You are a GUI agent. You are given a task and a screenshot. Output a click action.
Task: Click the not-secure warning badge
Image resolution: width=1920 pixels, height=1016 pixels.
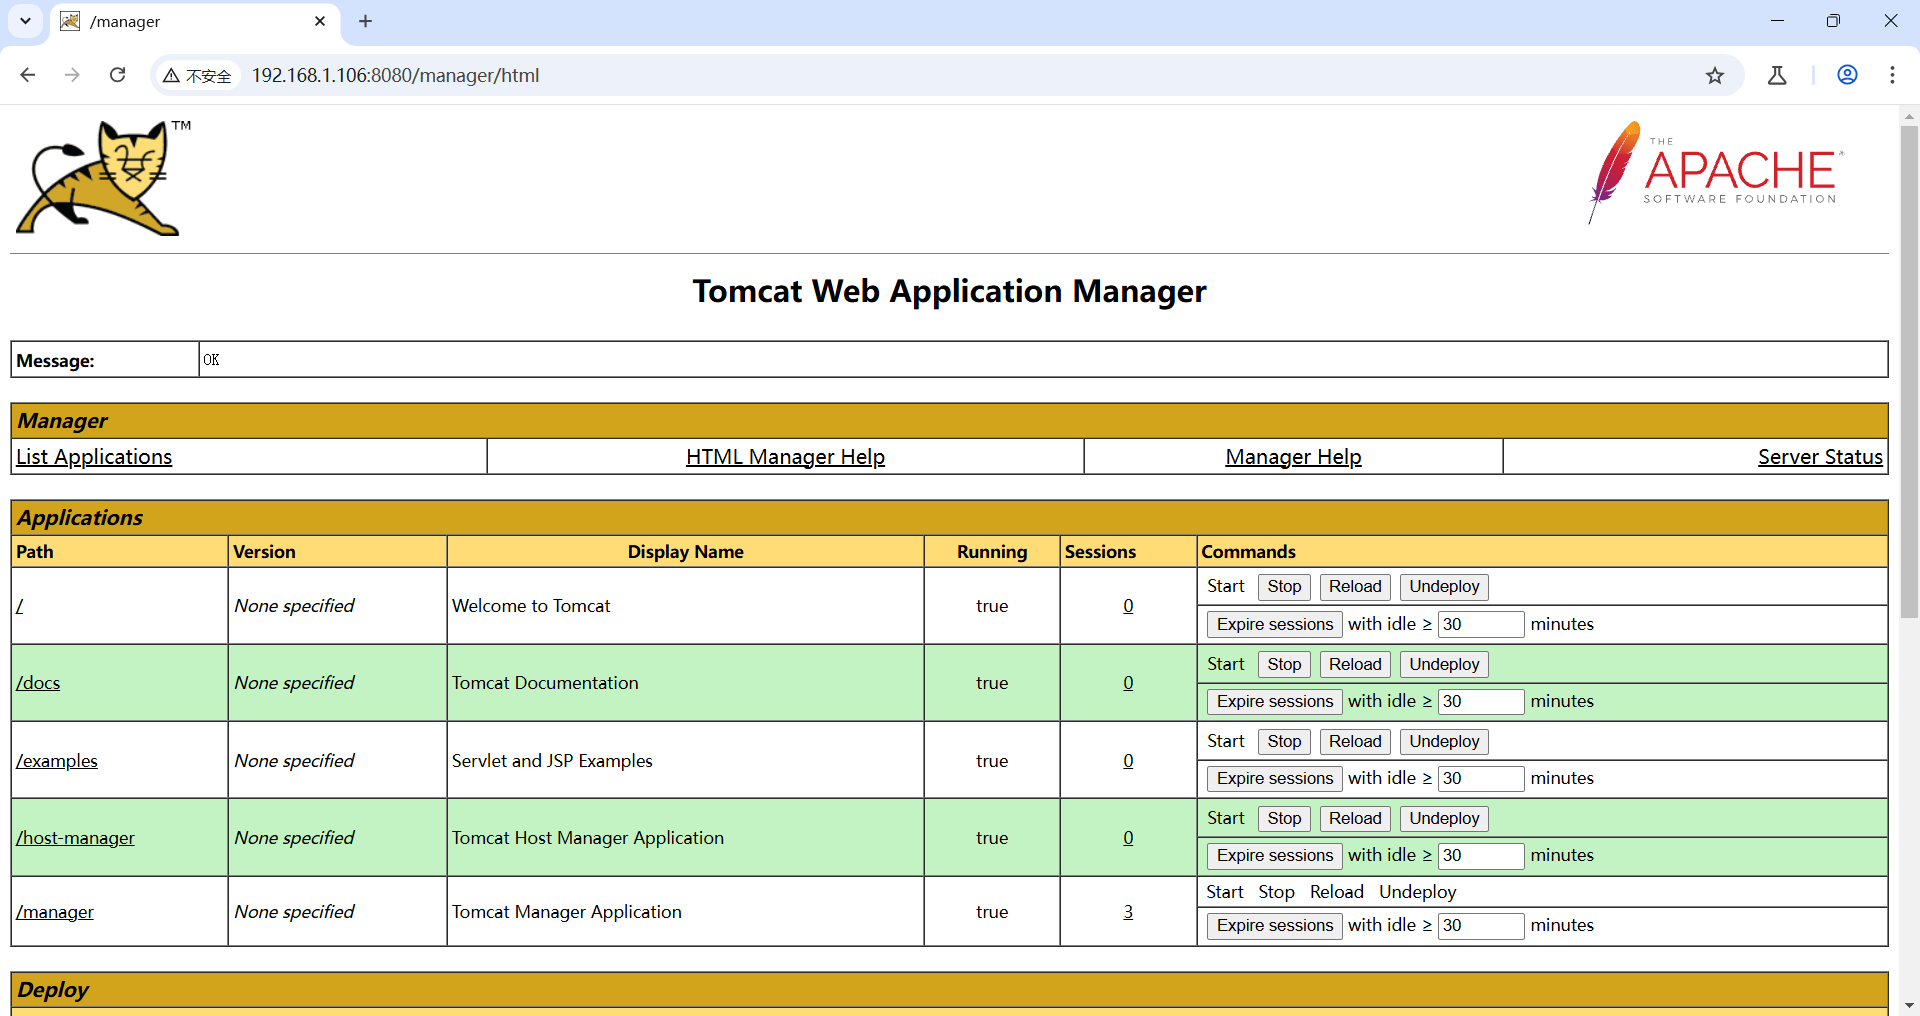click(x=198, y=76)
